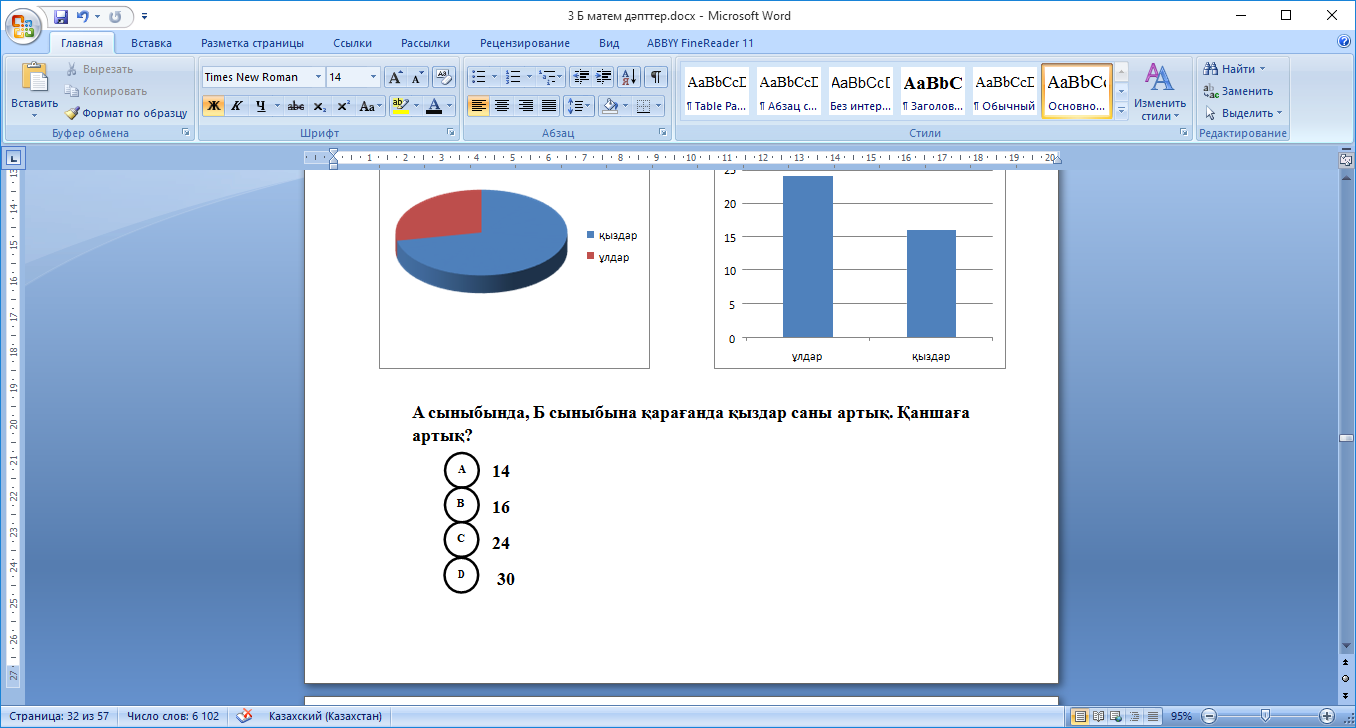1356x728 pixels.
Task: Copy selection with Копировать
Action: point(106,91)
